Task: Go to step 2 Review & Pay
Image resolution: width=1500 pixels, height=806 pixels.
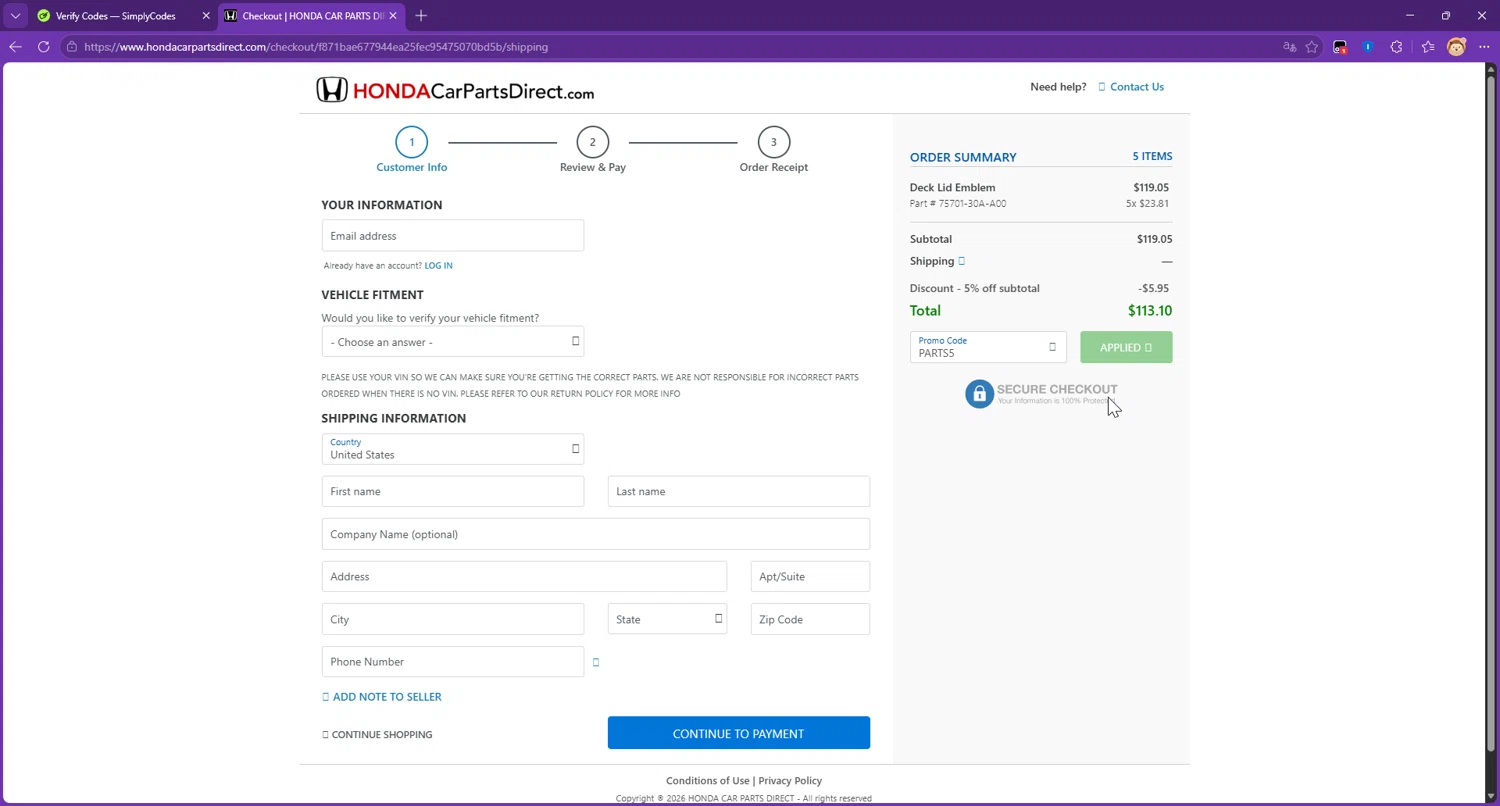Action: point(593,149)
